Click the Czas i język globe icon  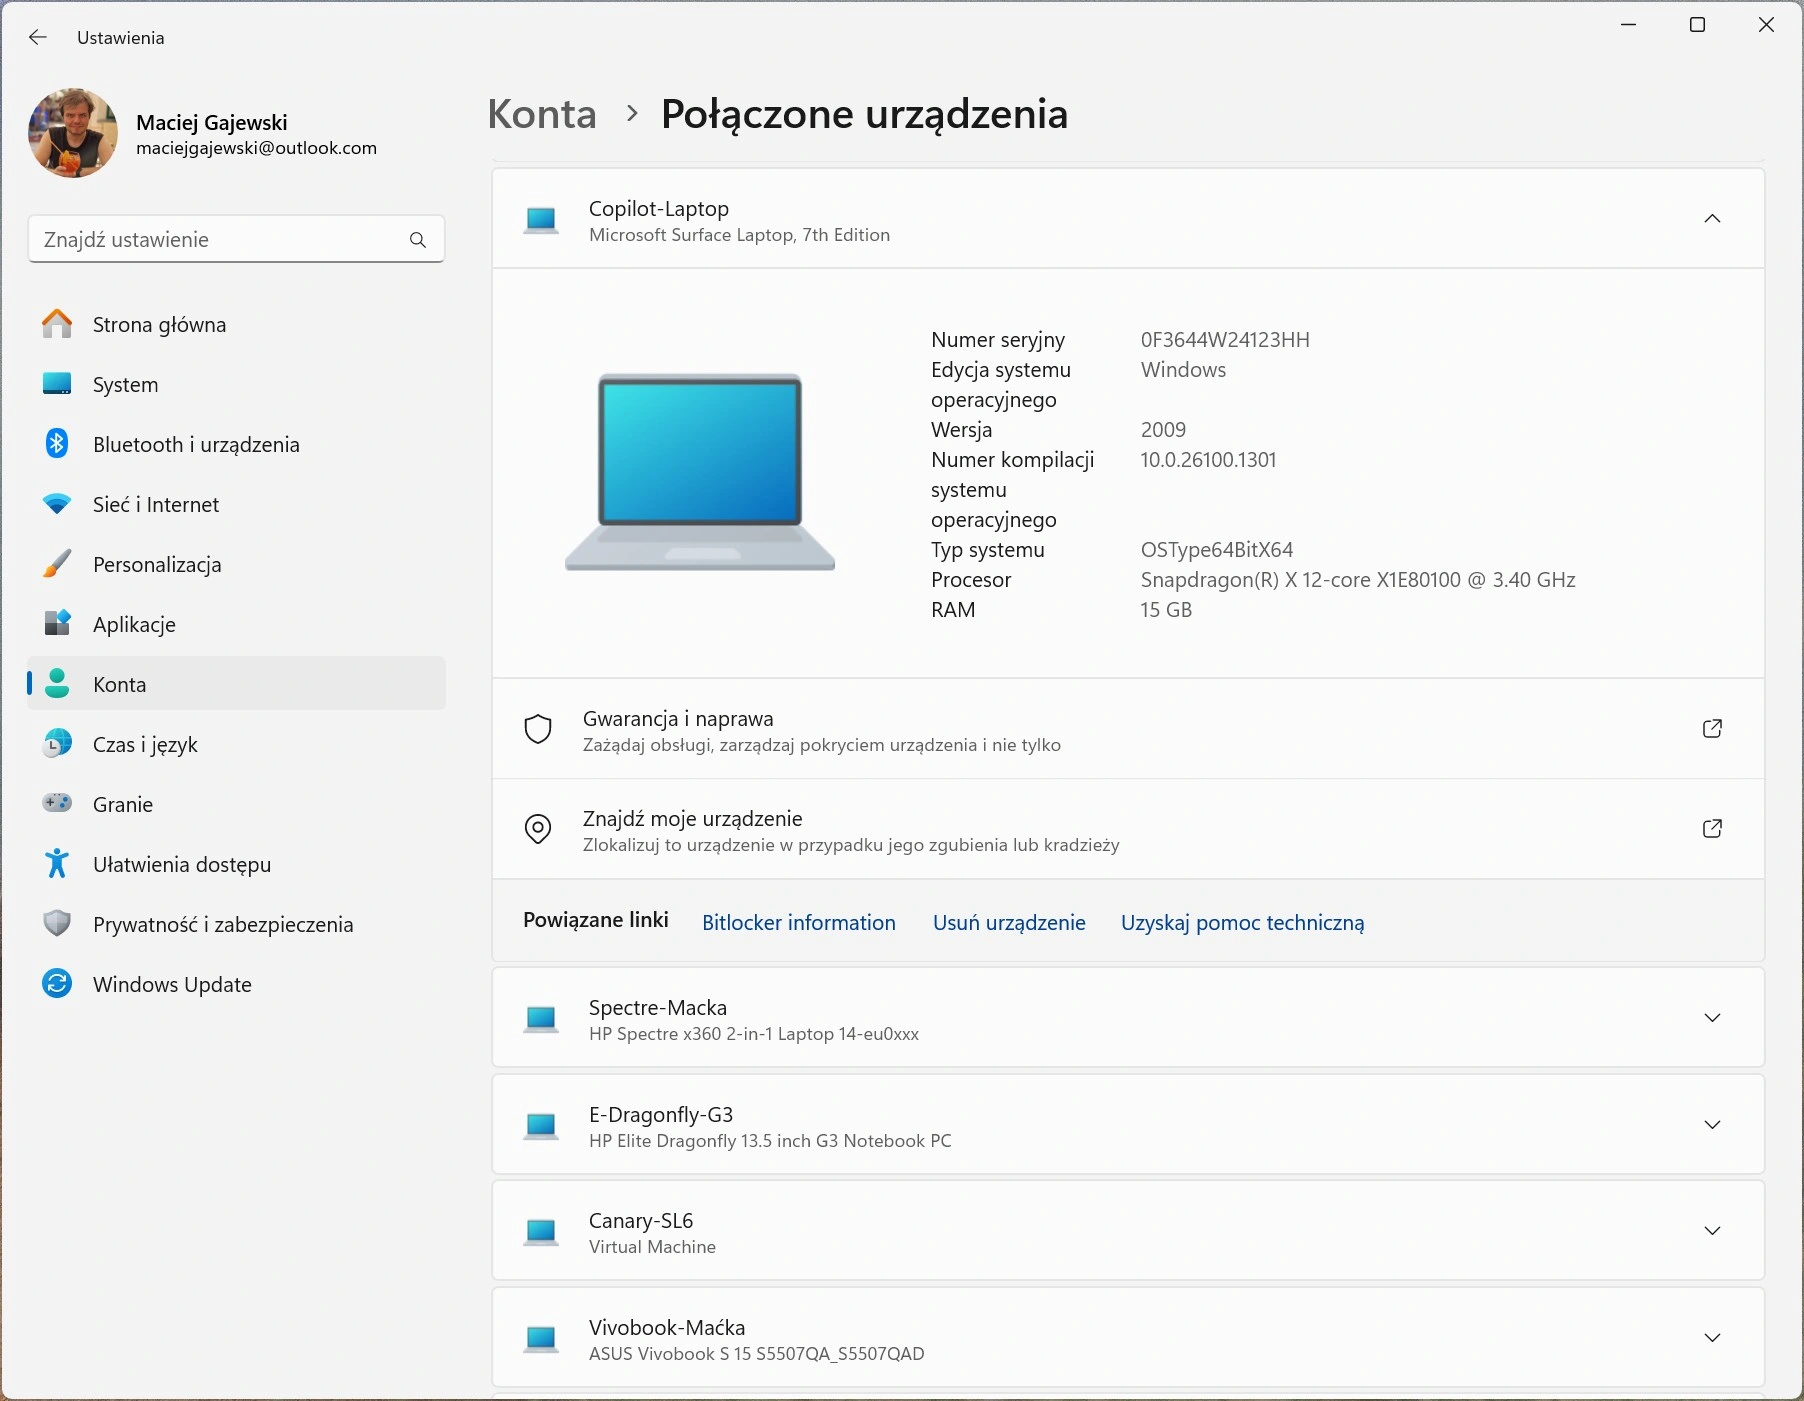(57, 744)
